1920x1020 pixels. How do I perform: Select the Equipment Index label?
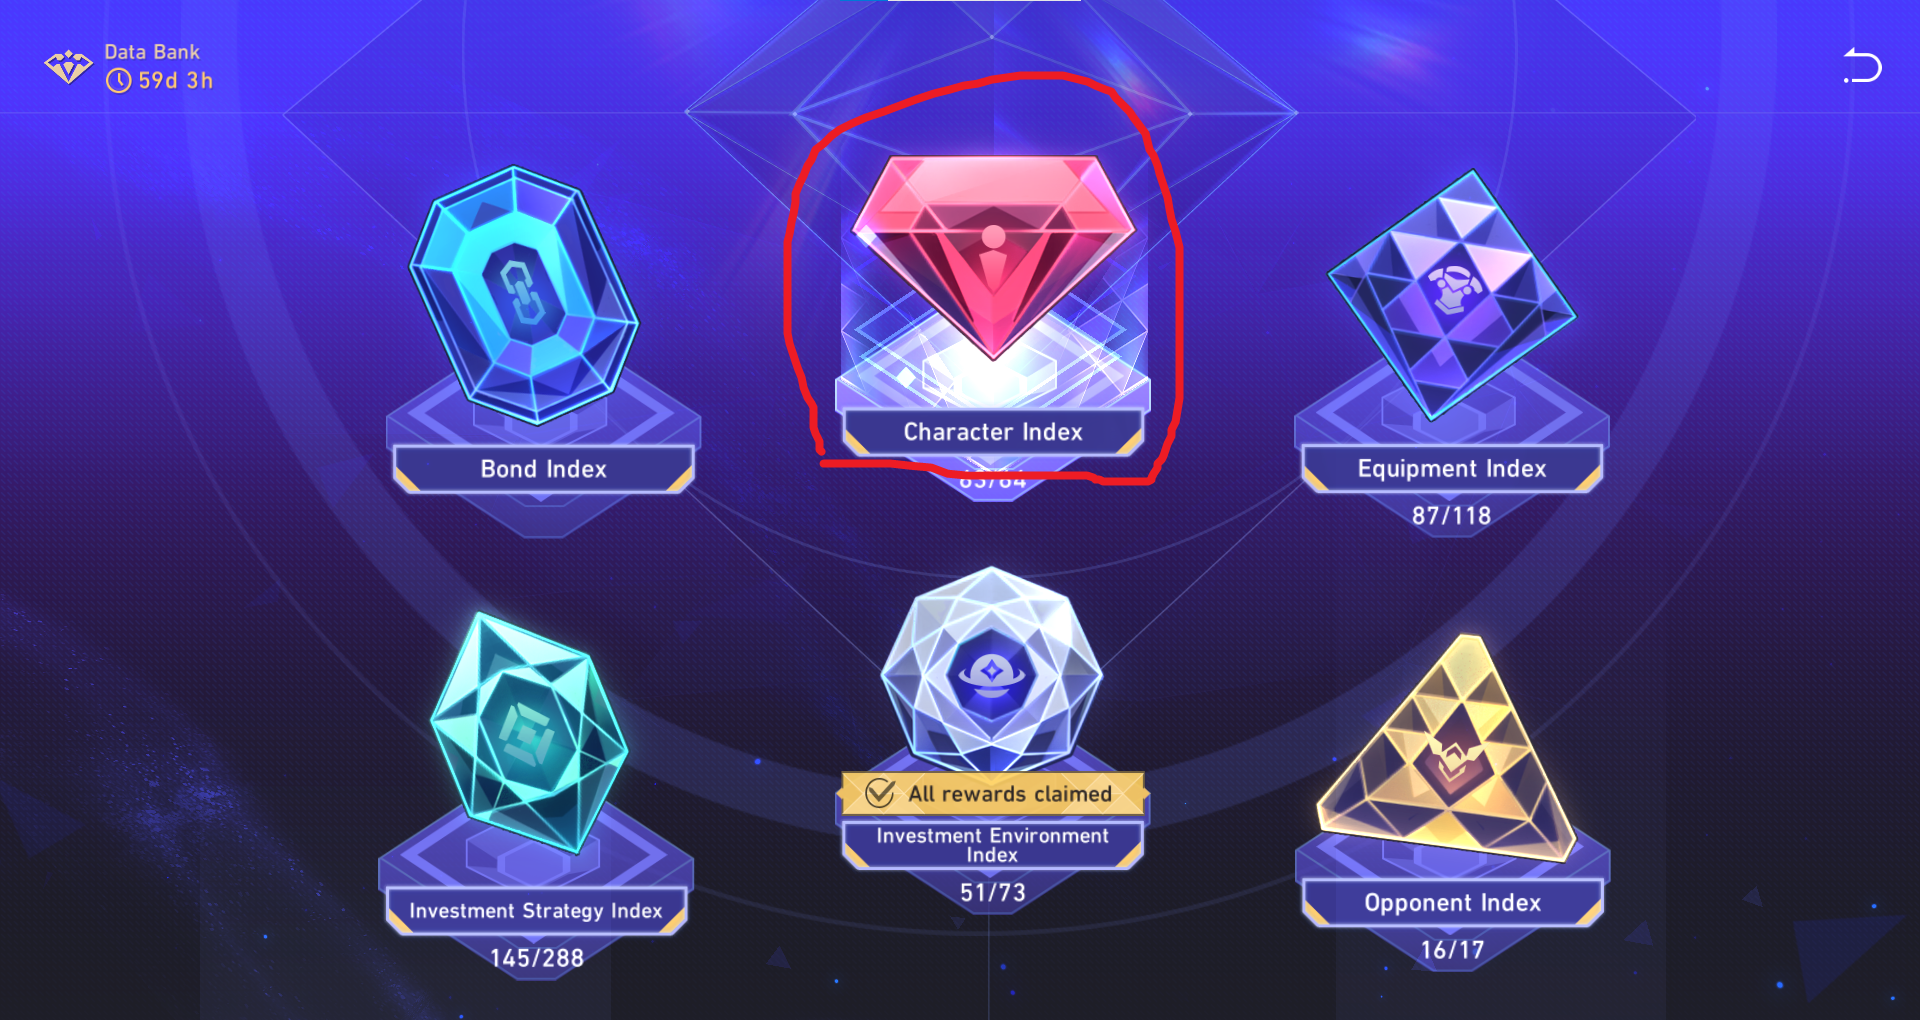1452,469
